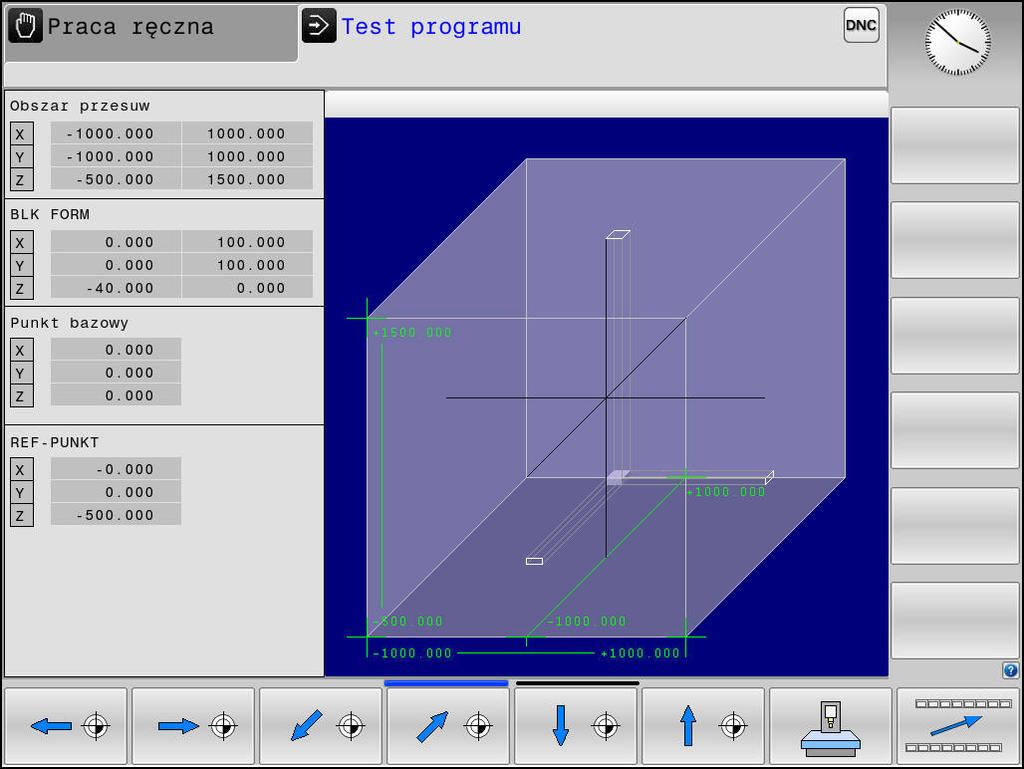Screen dimensions: 1024x769
Task: Click the first blank vertical soft key
Action: (x=955, y=146)
